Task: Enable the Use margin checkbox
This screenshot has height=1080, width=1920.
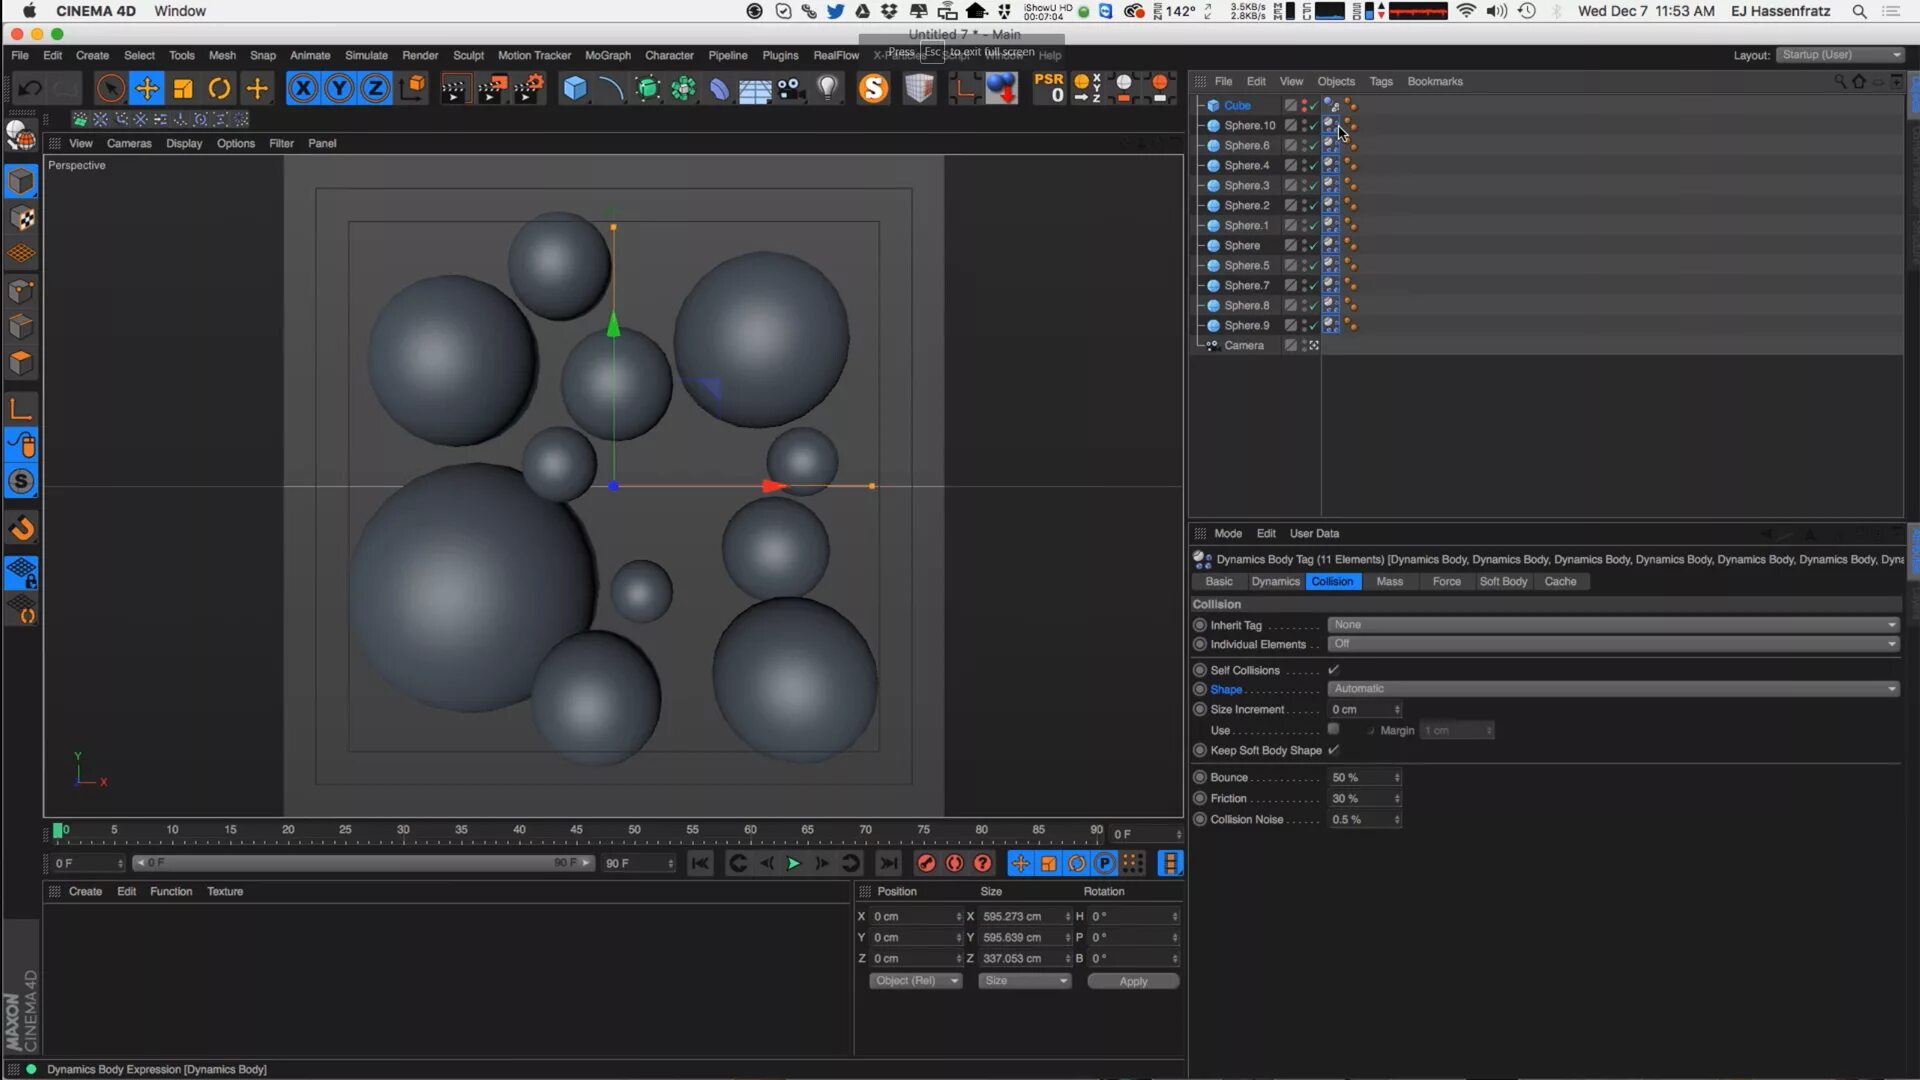Action: pyautogui.click(x=1333, y=729)
